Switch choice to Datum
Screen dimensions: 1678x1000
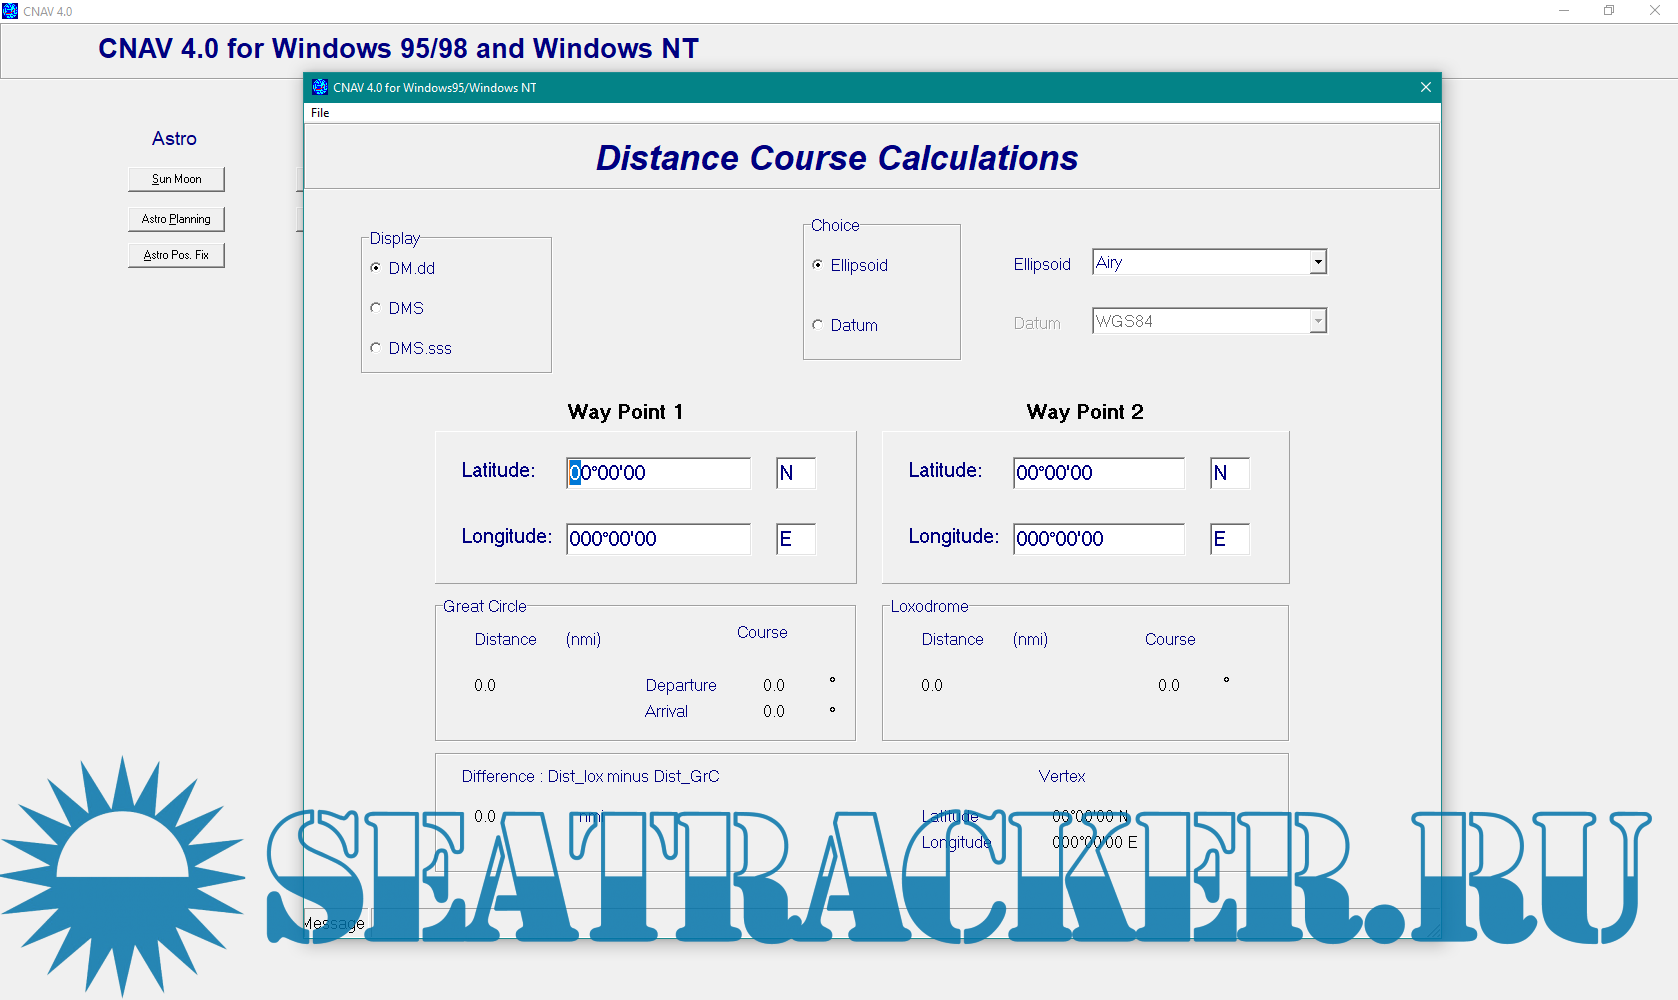[x=818, y=325]
